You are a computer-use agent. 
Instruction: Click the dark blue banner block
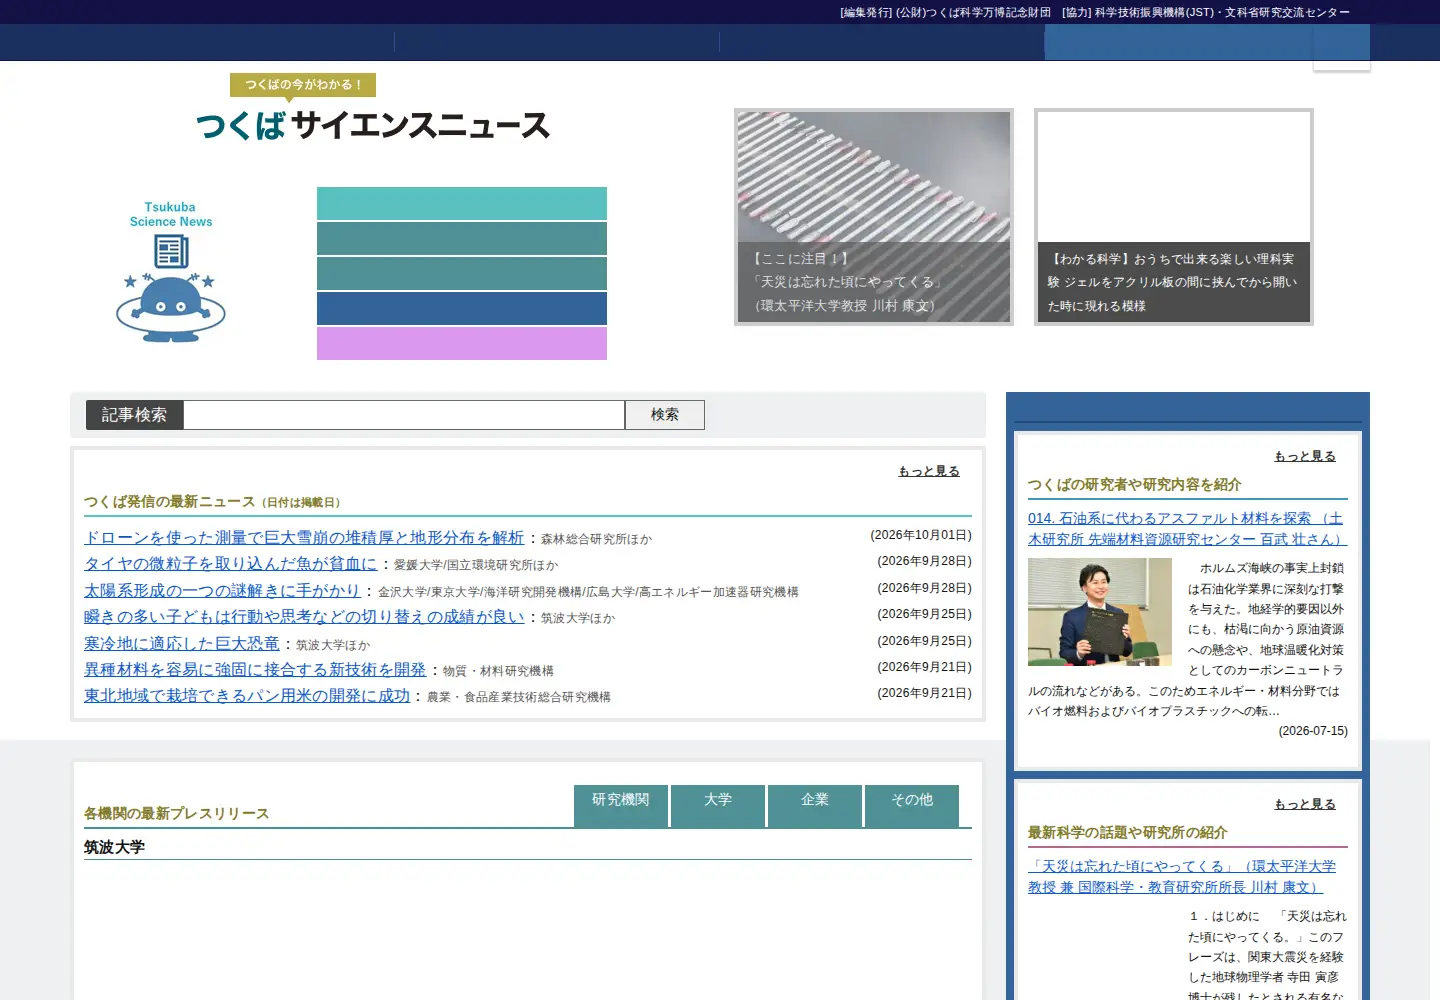(x=462, y=308)
